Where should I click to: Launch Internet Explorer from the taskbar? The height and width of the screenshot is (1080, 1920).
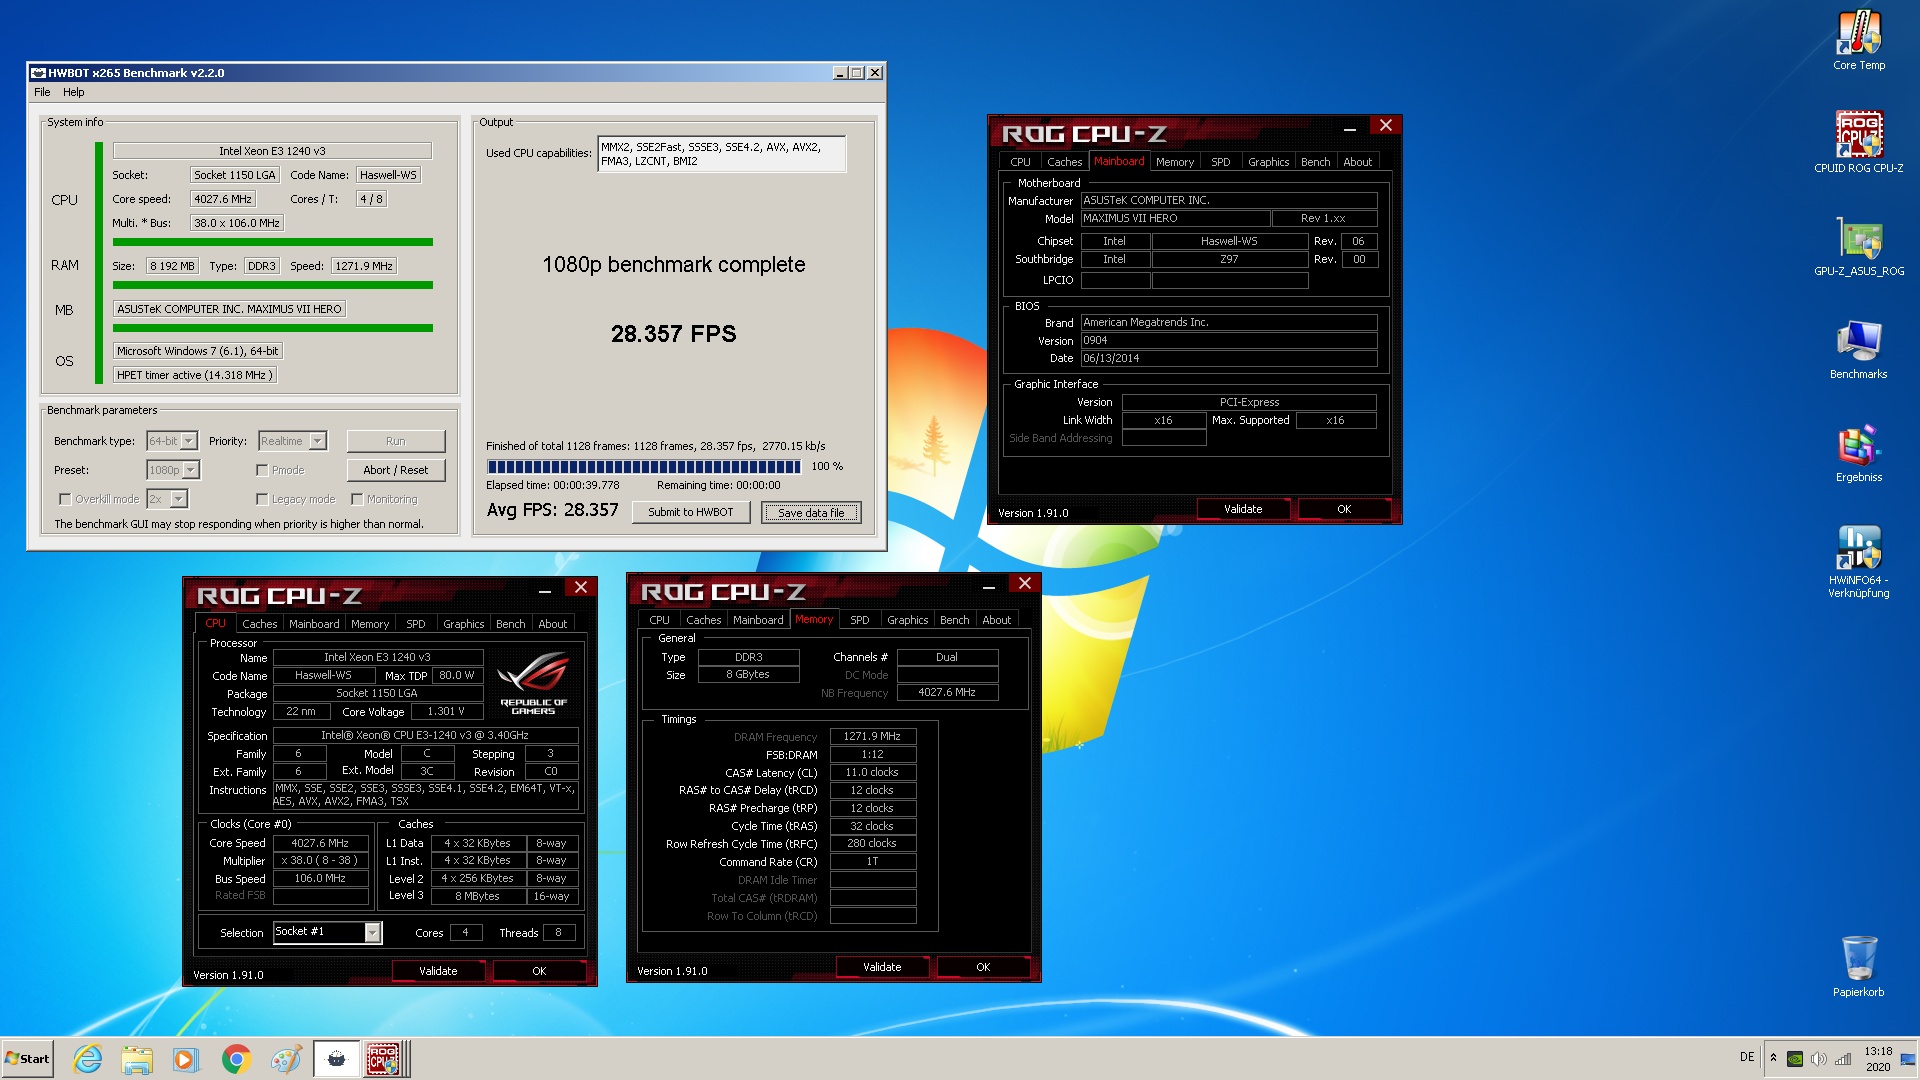click(x=88, y=1058)
